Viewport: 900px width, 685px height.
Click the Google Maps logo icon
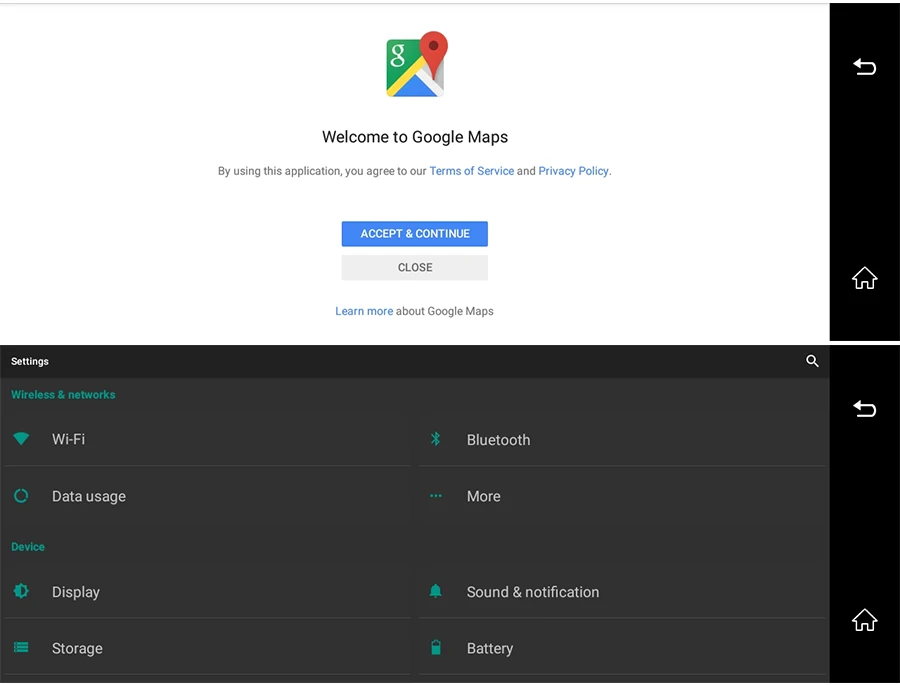pyautogui.click(x=417, y=64)
